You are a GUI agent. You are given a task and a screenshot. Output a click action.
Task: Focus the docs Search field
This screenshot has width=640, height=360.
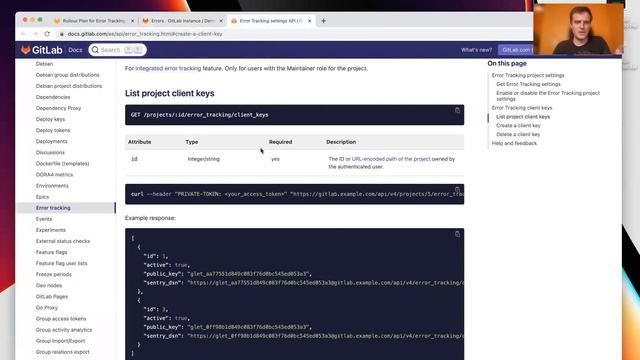coord(118,50)
